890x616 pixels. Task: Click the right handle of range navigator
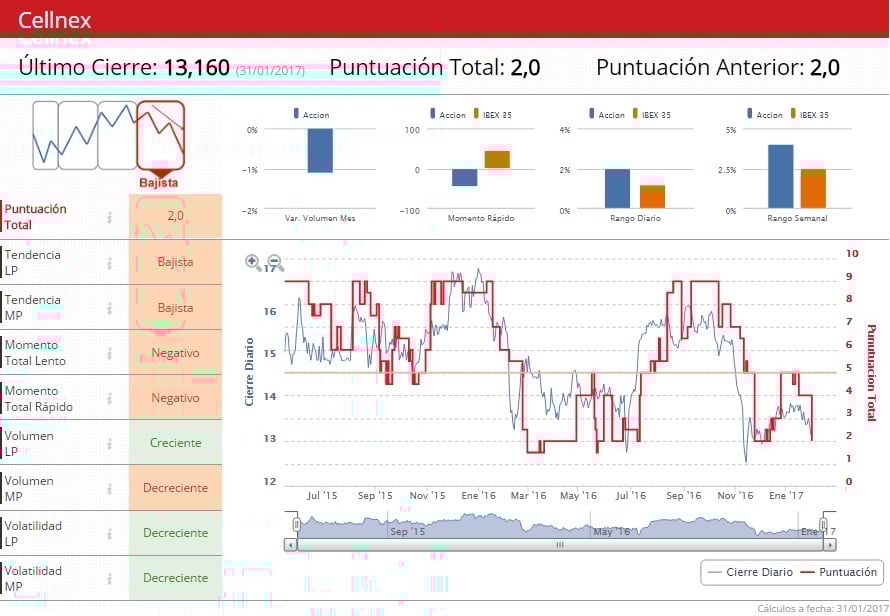[823, 524]
